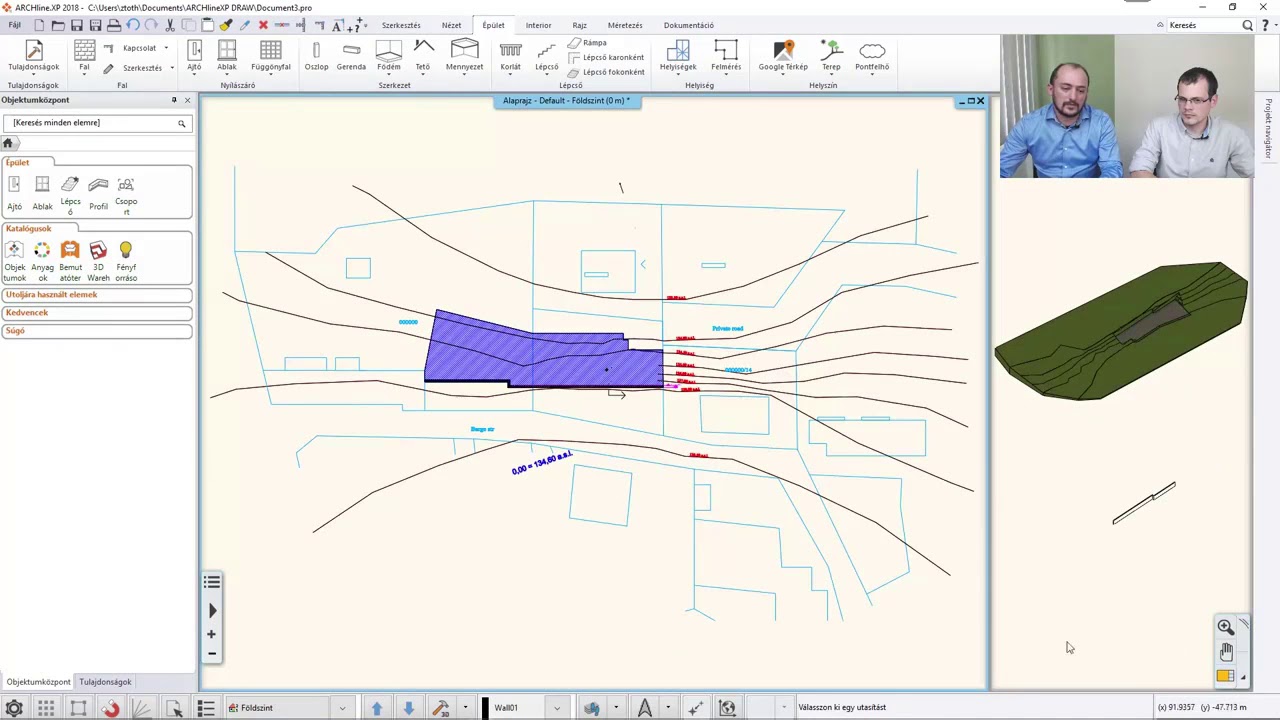
Task: Click Lépcső fokonként button
Action: click(606, 72)
